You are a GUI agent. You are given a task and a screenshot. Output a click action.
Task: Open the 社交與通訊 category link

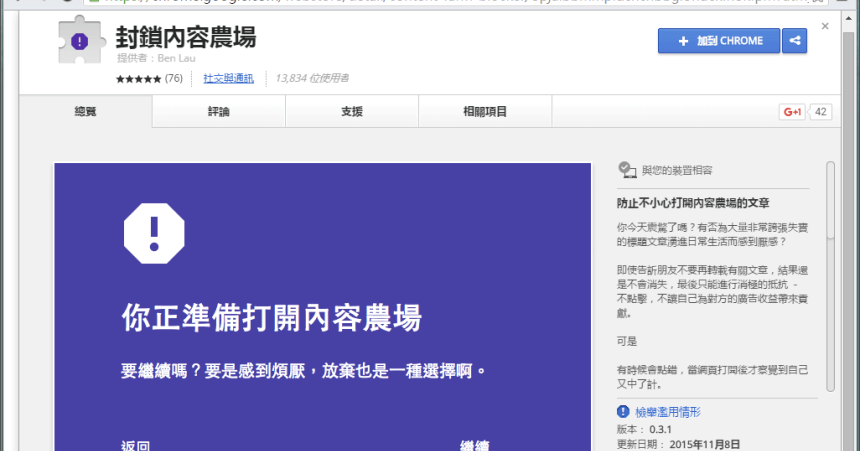pos(228,78)
